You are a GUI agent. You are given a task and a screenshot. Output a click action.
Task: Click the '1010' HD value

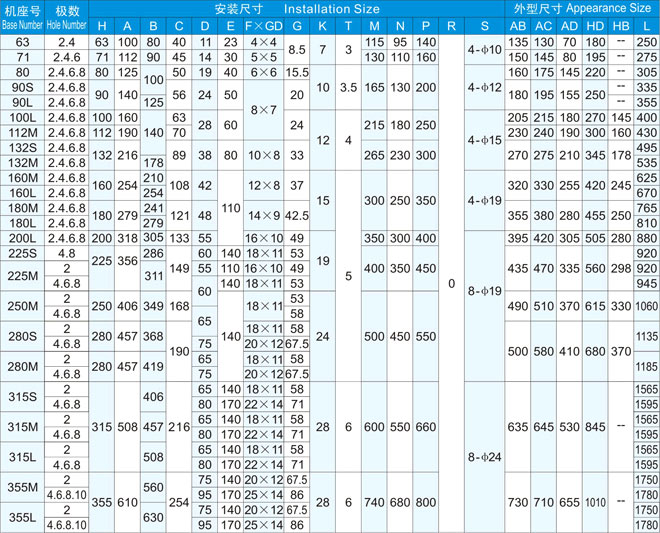click(x=595, y=502)
